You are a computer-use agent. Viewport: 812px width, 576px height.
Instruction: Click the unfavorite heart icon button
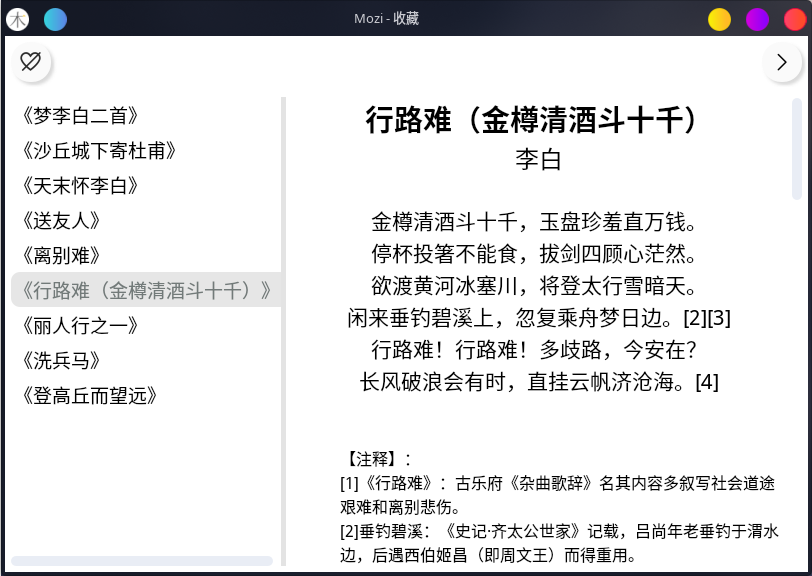31,62
